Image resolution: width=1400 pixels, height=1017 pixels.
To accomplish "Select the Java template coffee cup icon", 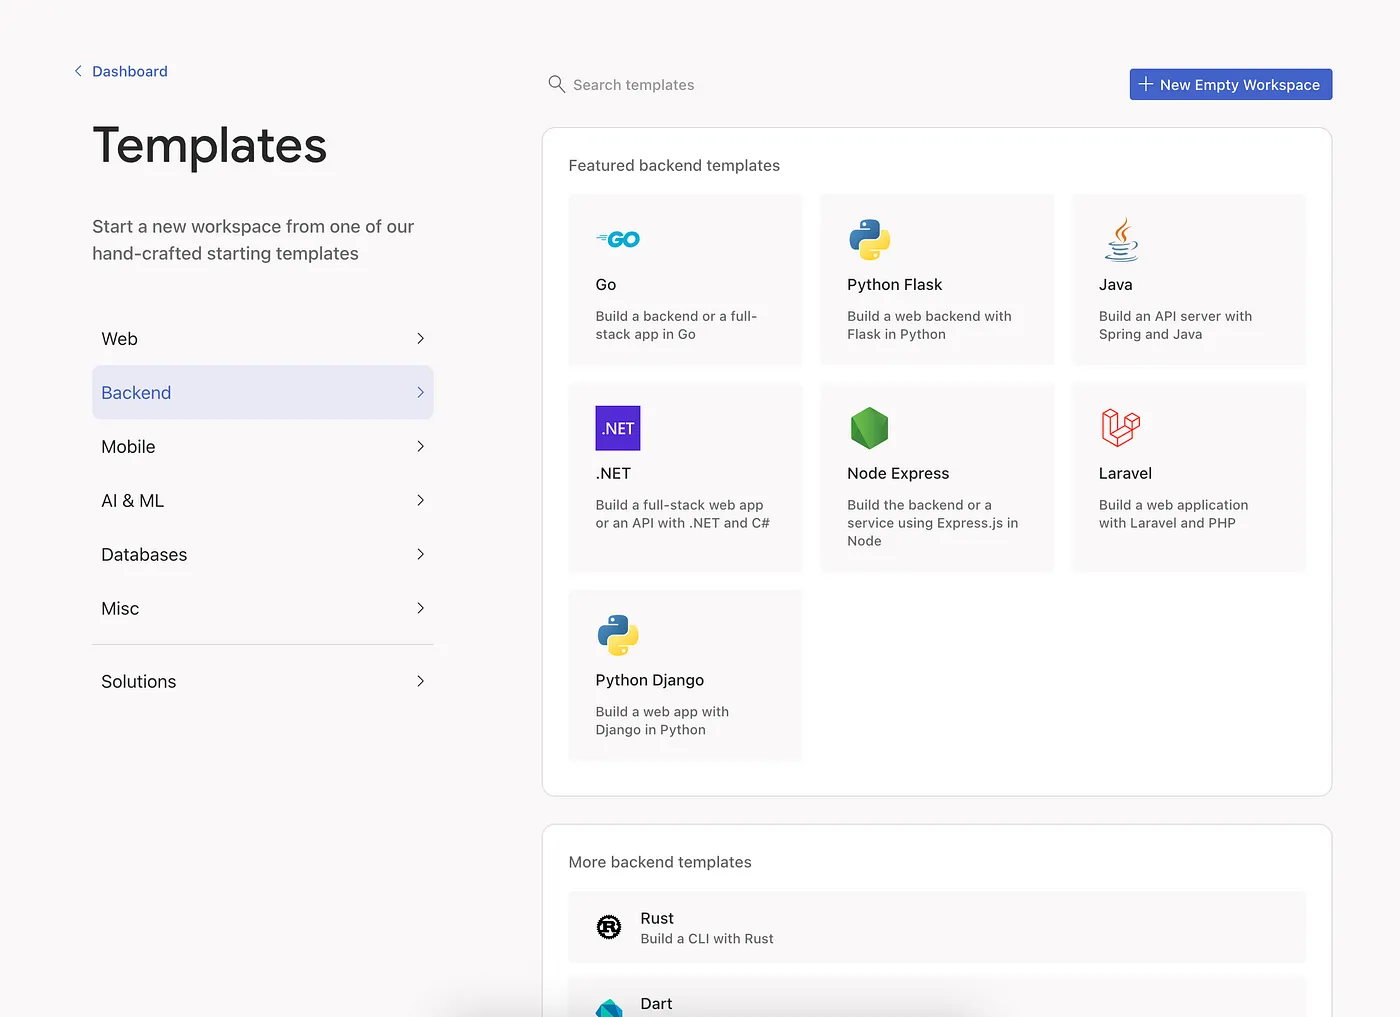I will coord(1120,239).
